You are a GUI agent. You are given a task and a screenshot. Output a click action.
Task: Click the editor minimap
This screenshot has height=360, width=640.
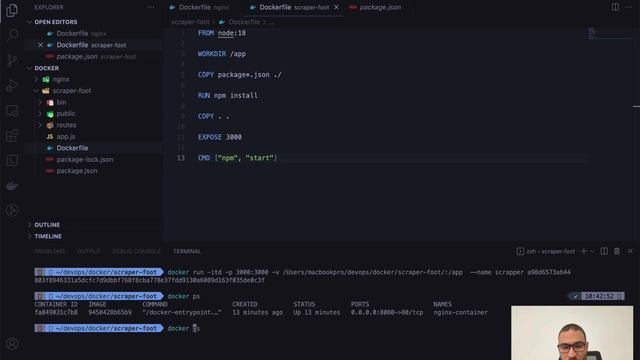click(x=610, y=33)
